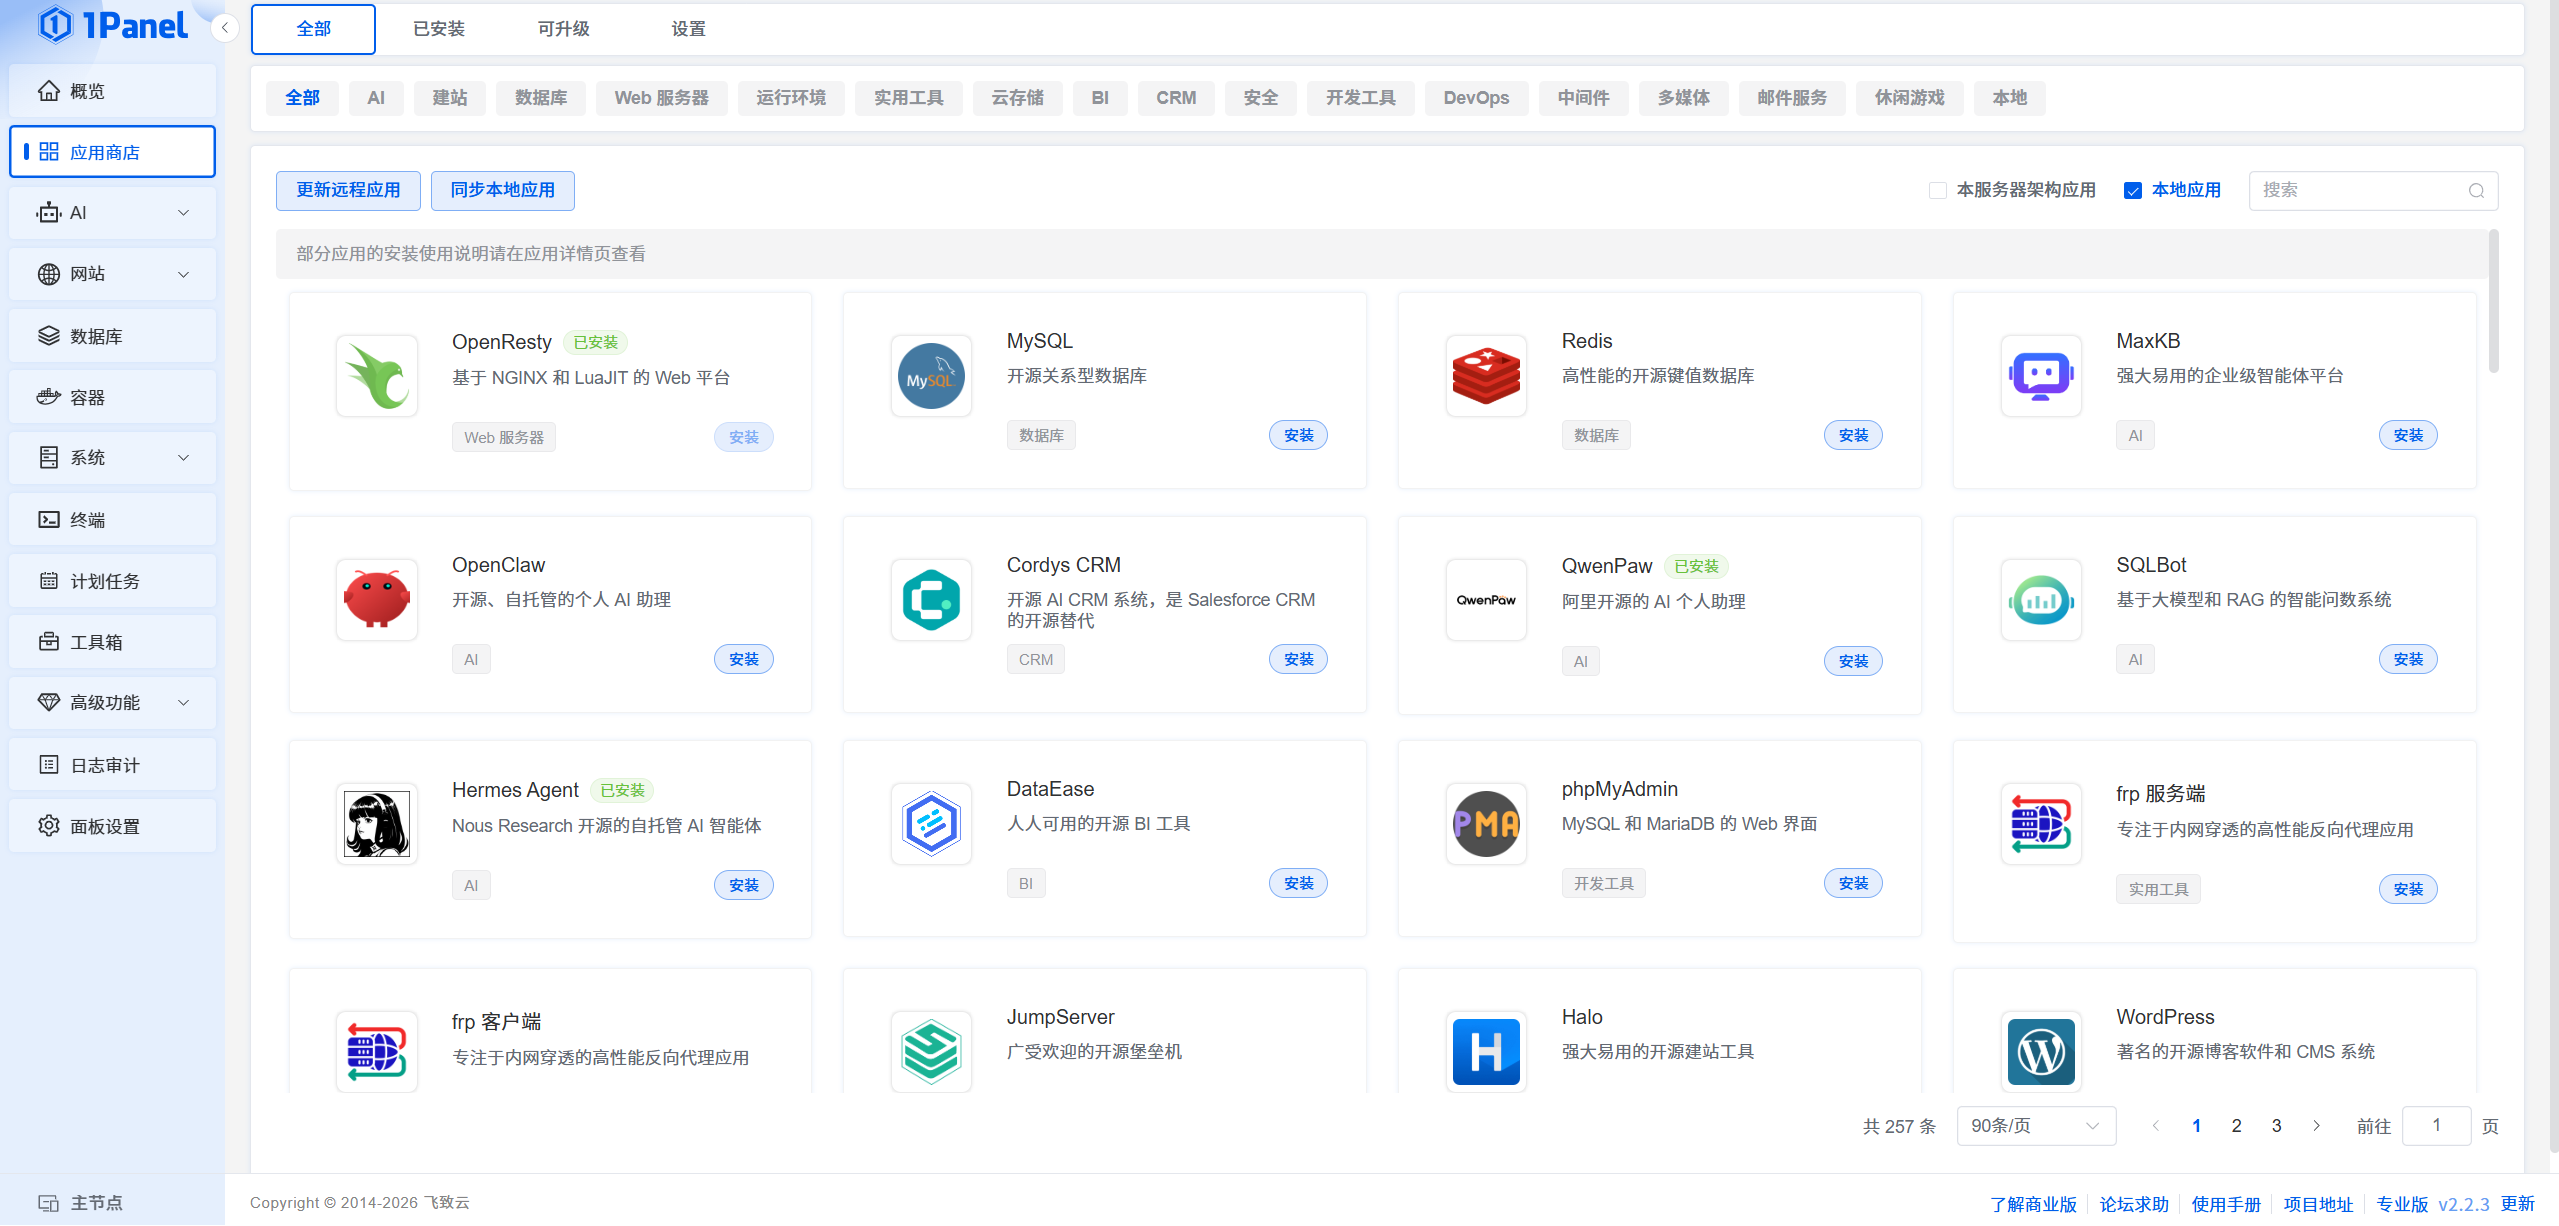Collapse the sidebar with the arrow button

[x=225, y=28]
